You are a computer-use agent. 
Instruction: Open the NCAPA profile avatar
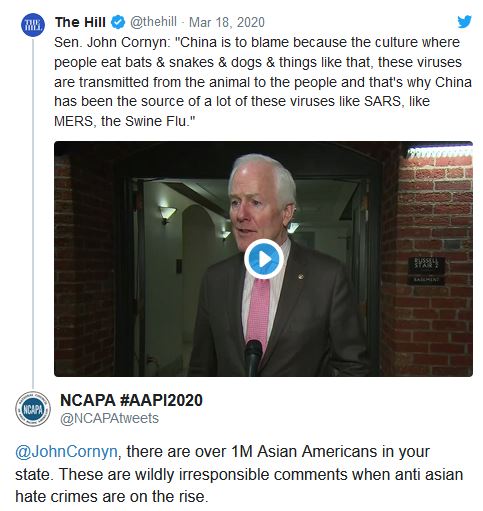coord(33,409)
